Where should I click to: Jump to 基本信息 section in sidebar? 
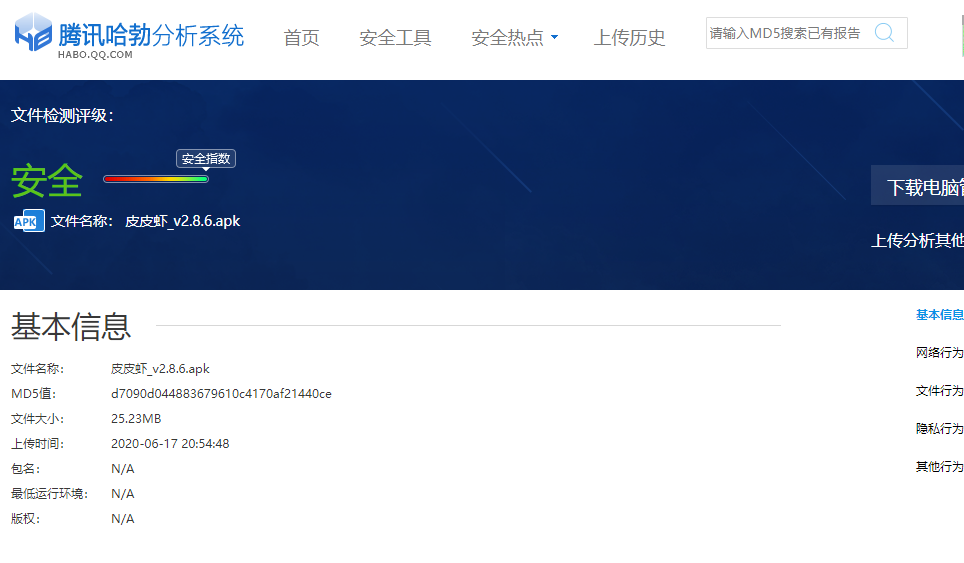click(939, 315)
